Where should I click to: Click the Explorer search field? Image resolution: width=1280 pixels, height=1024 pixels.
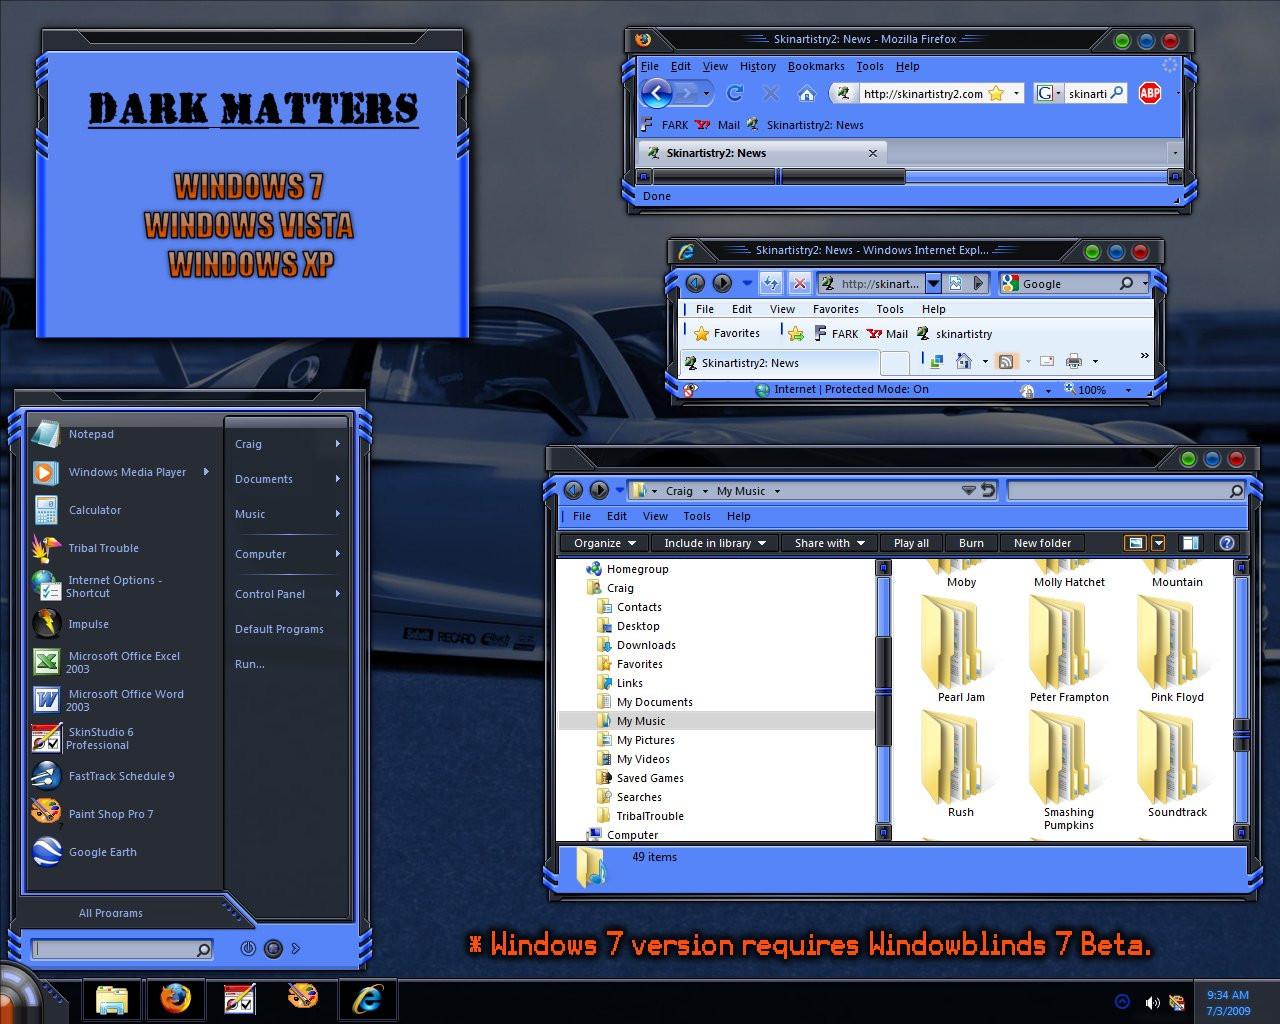[1126, 491]
